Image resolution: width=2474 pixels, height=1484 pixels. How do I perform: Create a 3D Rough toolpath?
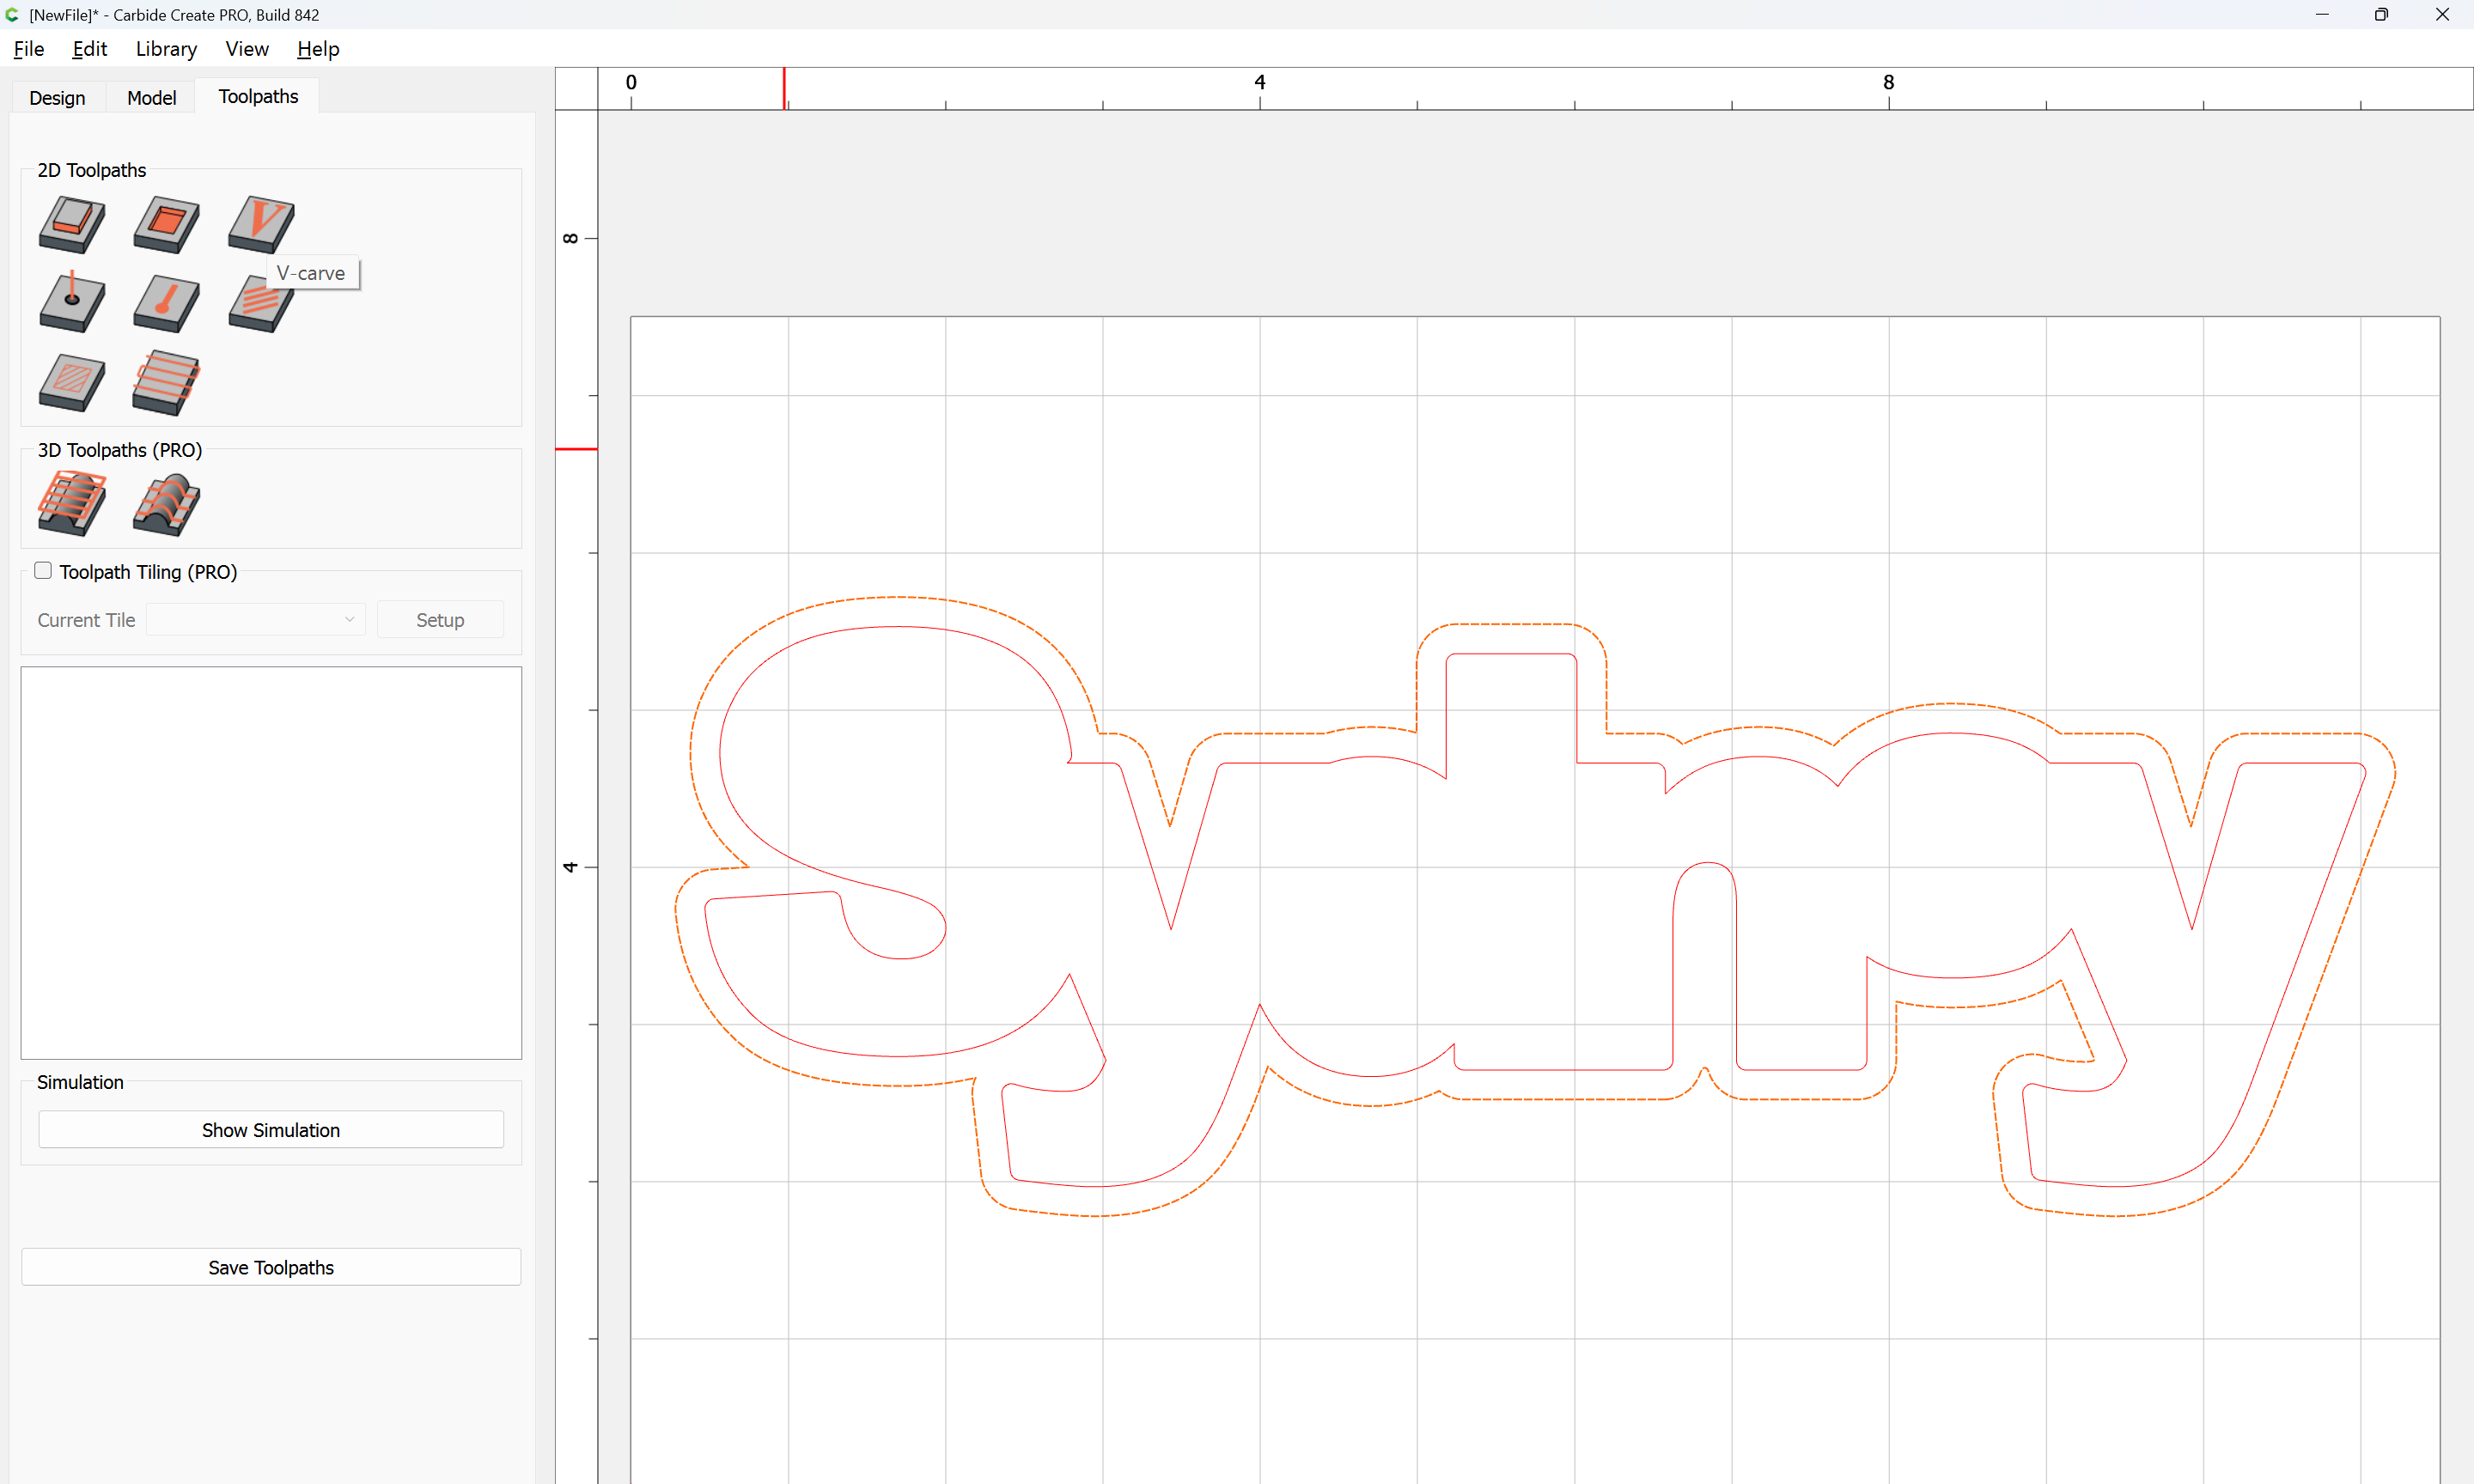coord(72,503)
